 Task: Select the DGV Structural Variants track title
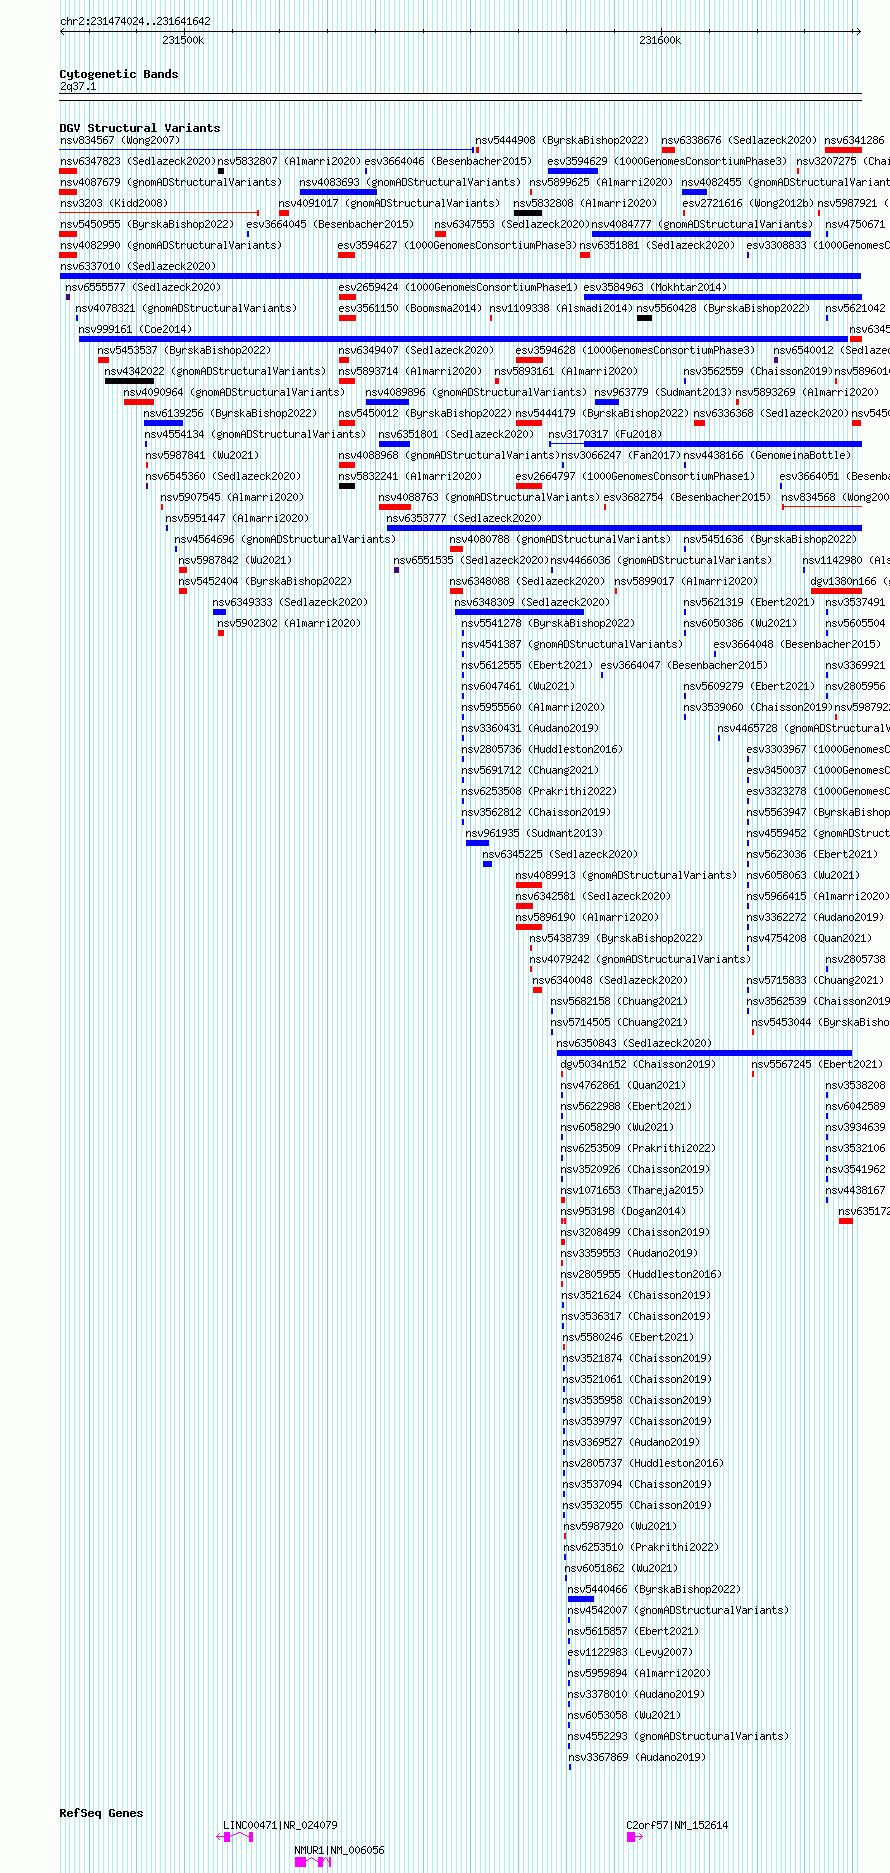pos(139,128)
